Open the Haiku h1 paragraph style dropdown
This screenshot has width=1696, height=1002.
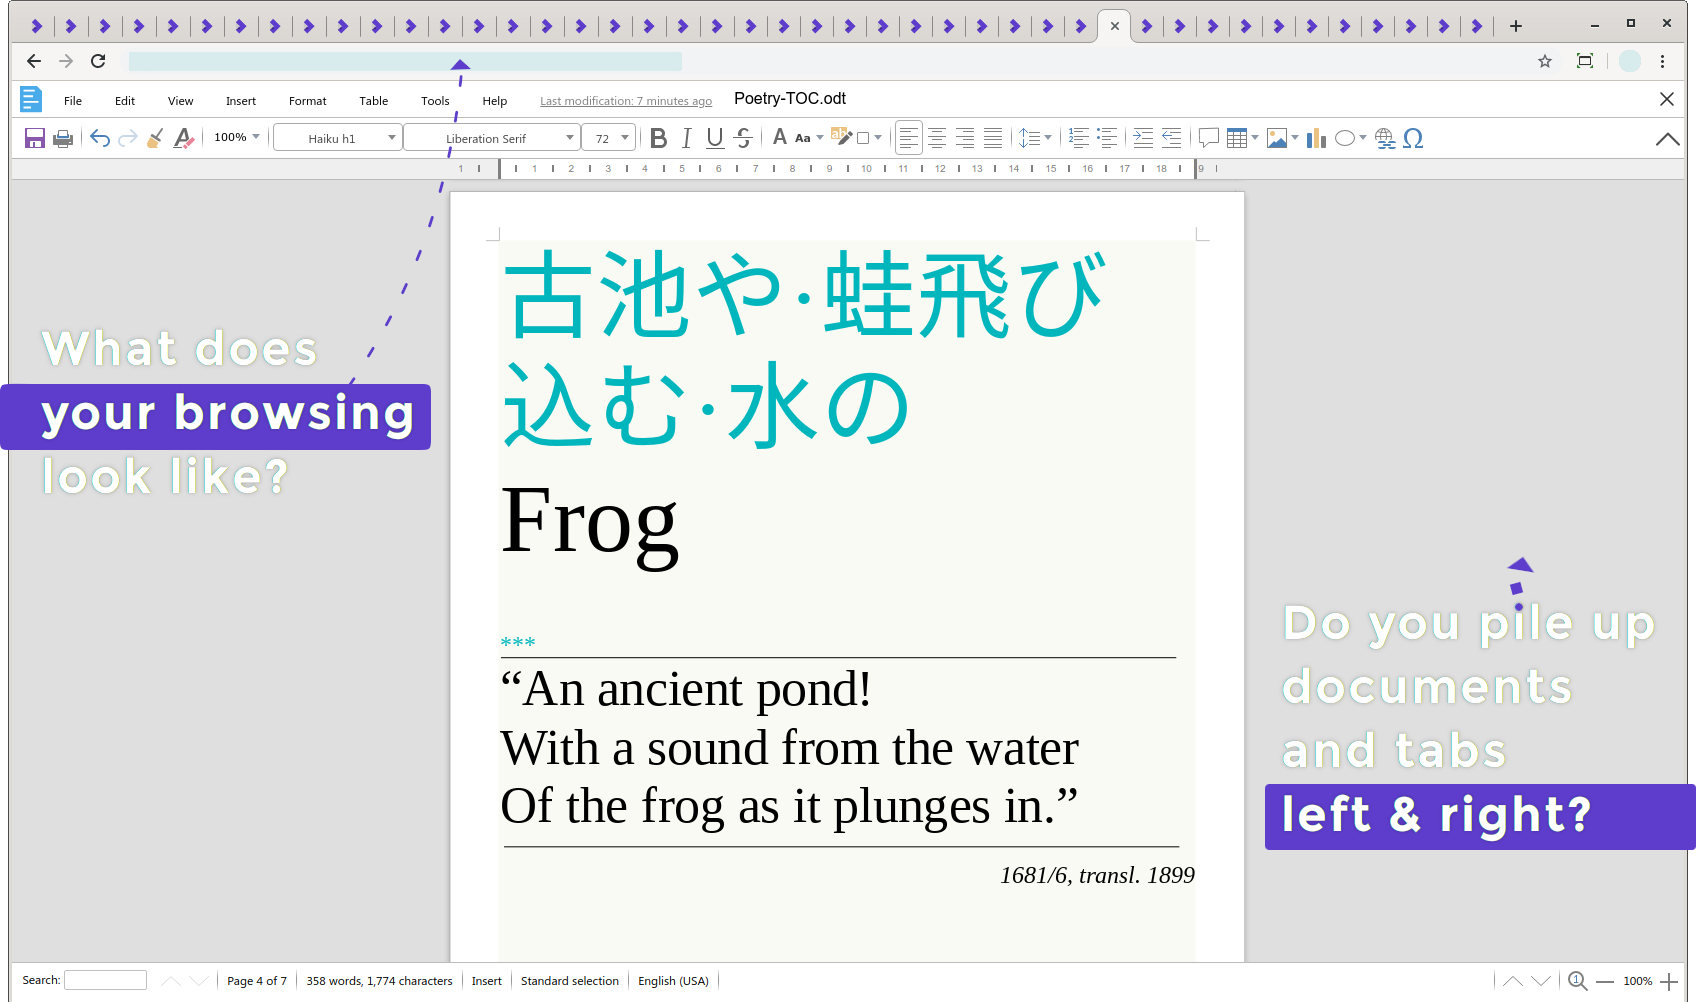pyautogui.click(x=338, y=138)
